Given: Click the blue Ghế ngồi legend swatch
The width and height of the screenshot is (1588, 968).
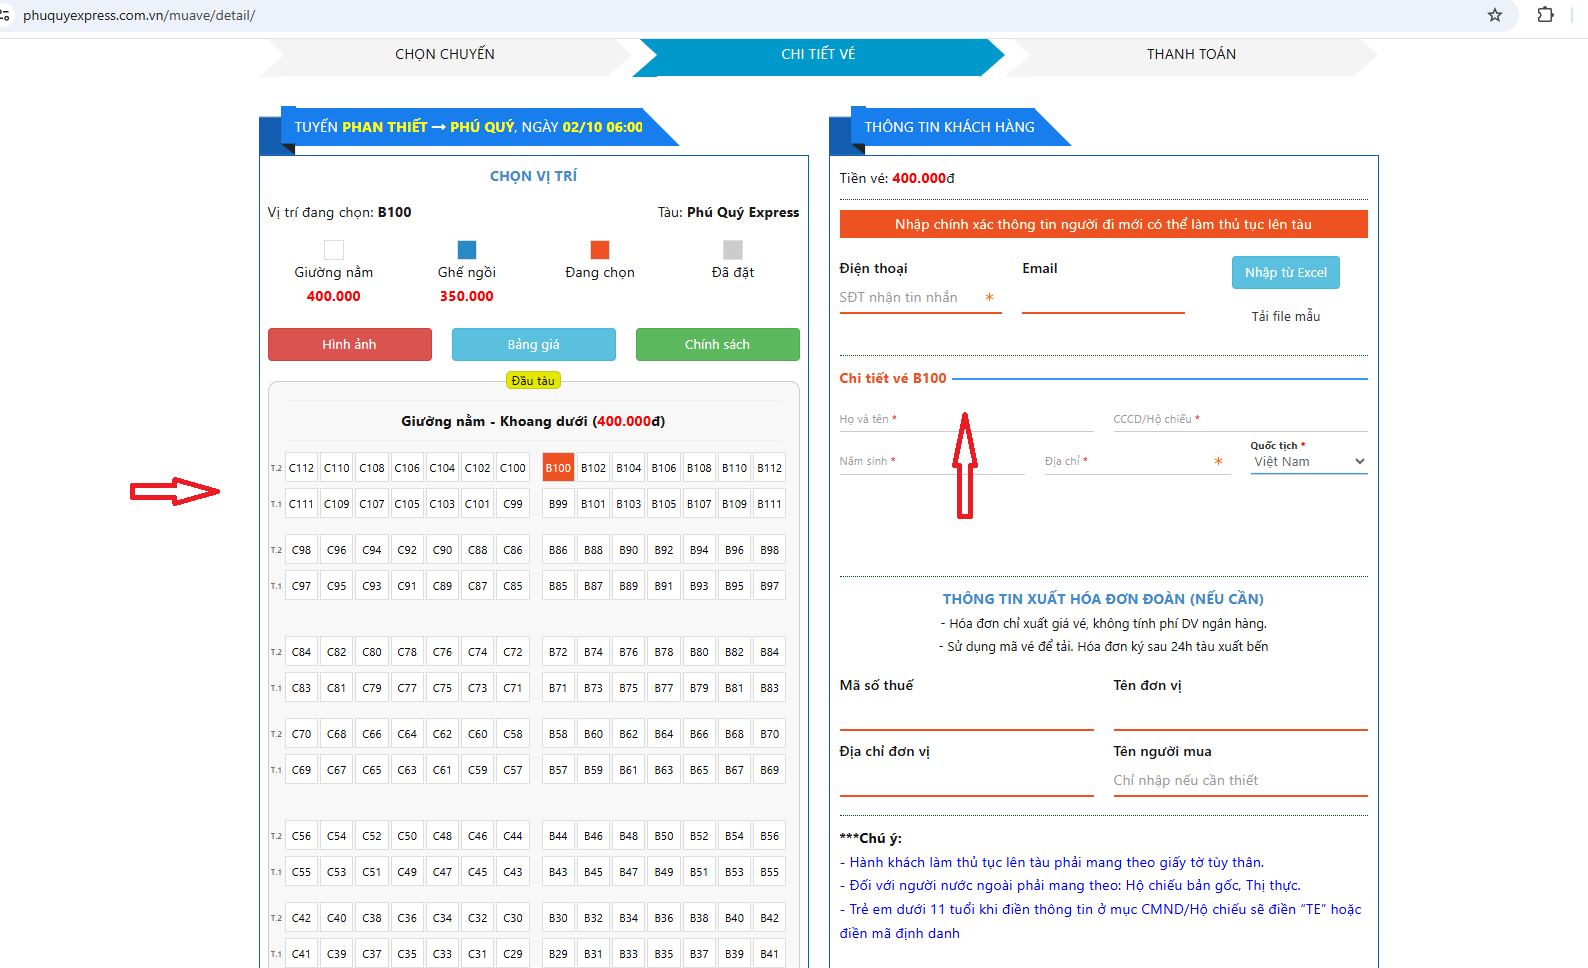Looking at the screenshot, I should point(467,250).
